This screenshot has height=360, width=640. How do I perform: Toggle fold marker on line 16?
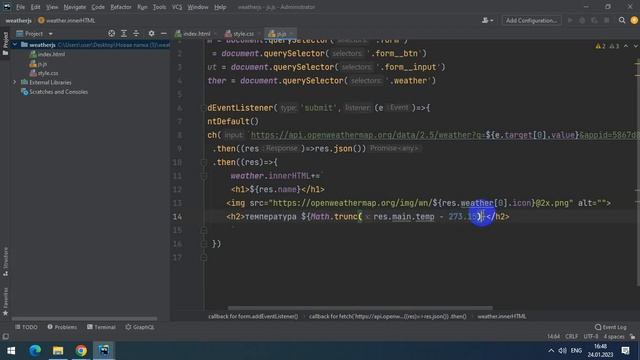(204, 244)
